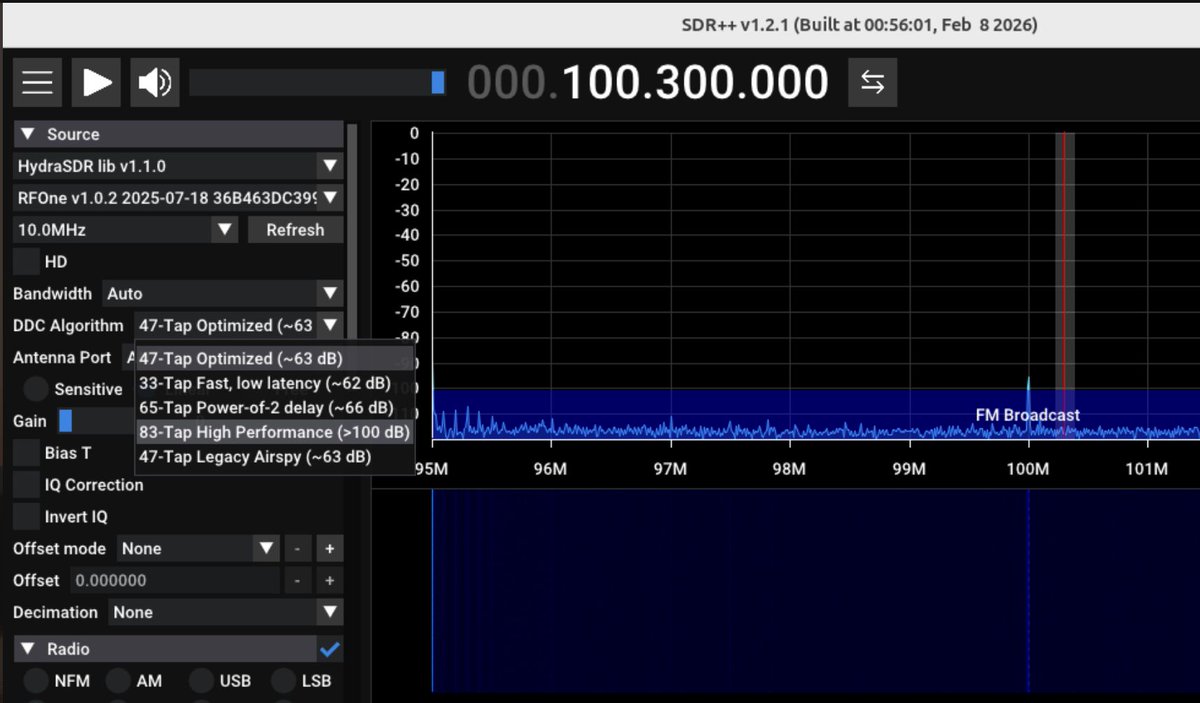Click the Refresh button

point(295,230)
